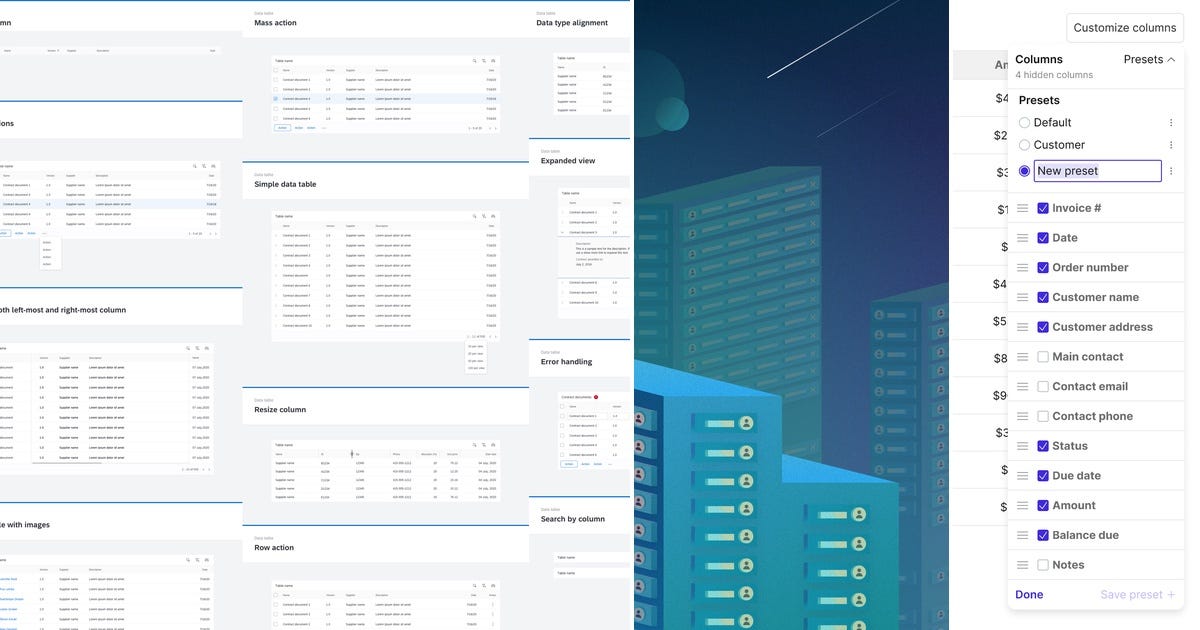
Task: Uncheck the Invoice # column checkbox
Action: (x=1043, y=208)
